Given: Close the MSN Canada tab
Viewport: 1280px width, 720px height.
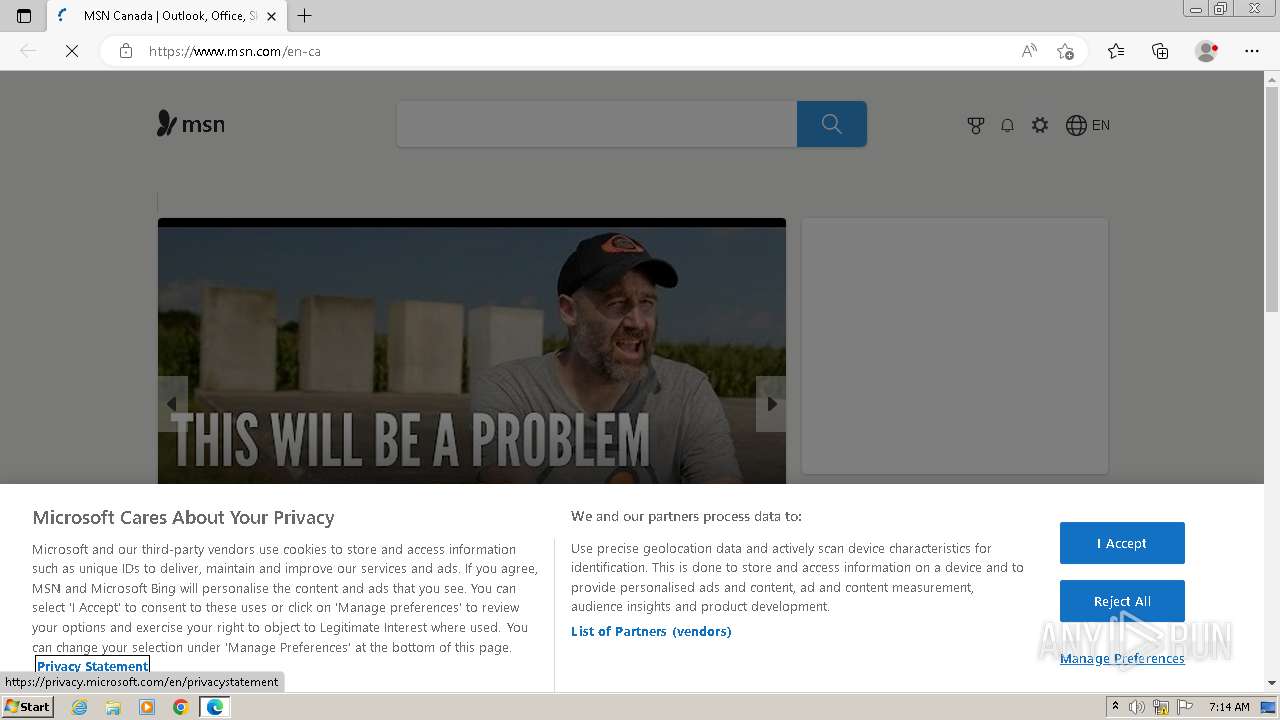Looking at the screenshot, I should [x=271, y=16].
